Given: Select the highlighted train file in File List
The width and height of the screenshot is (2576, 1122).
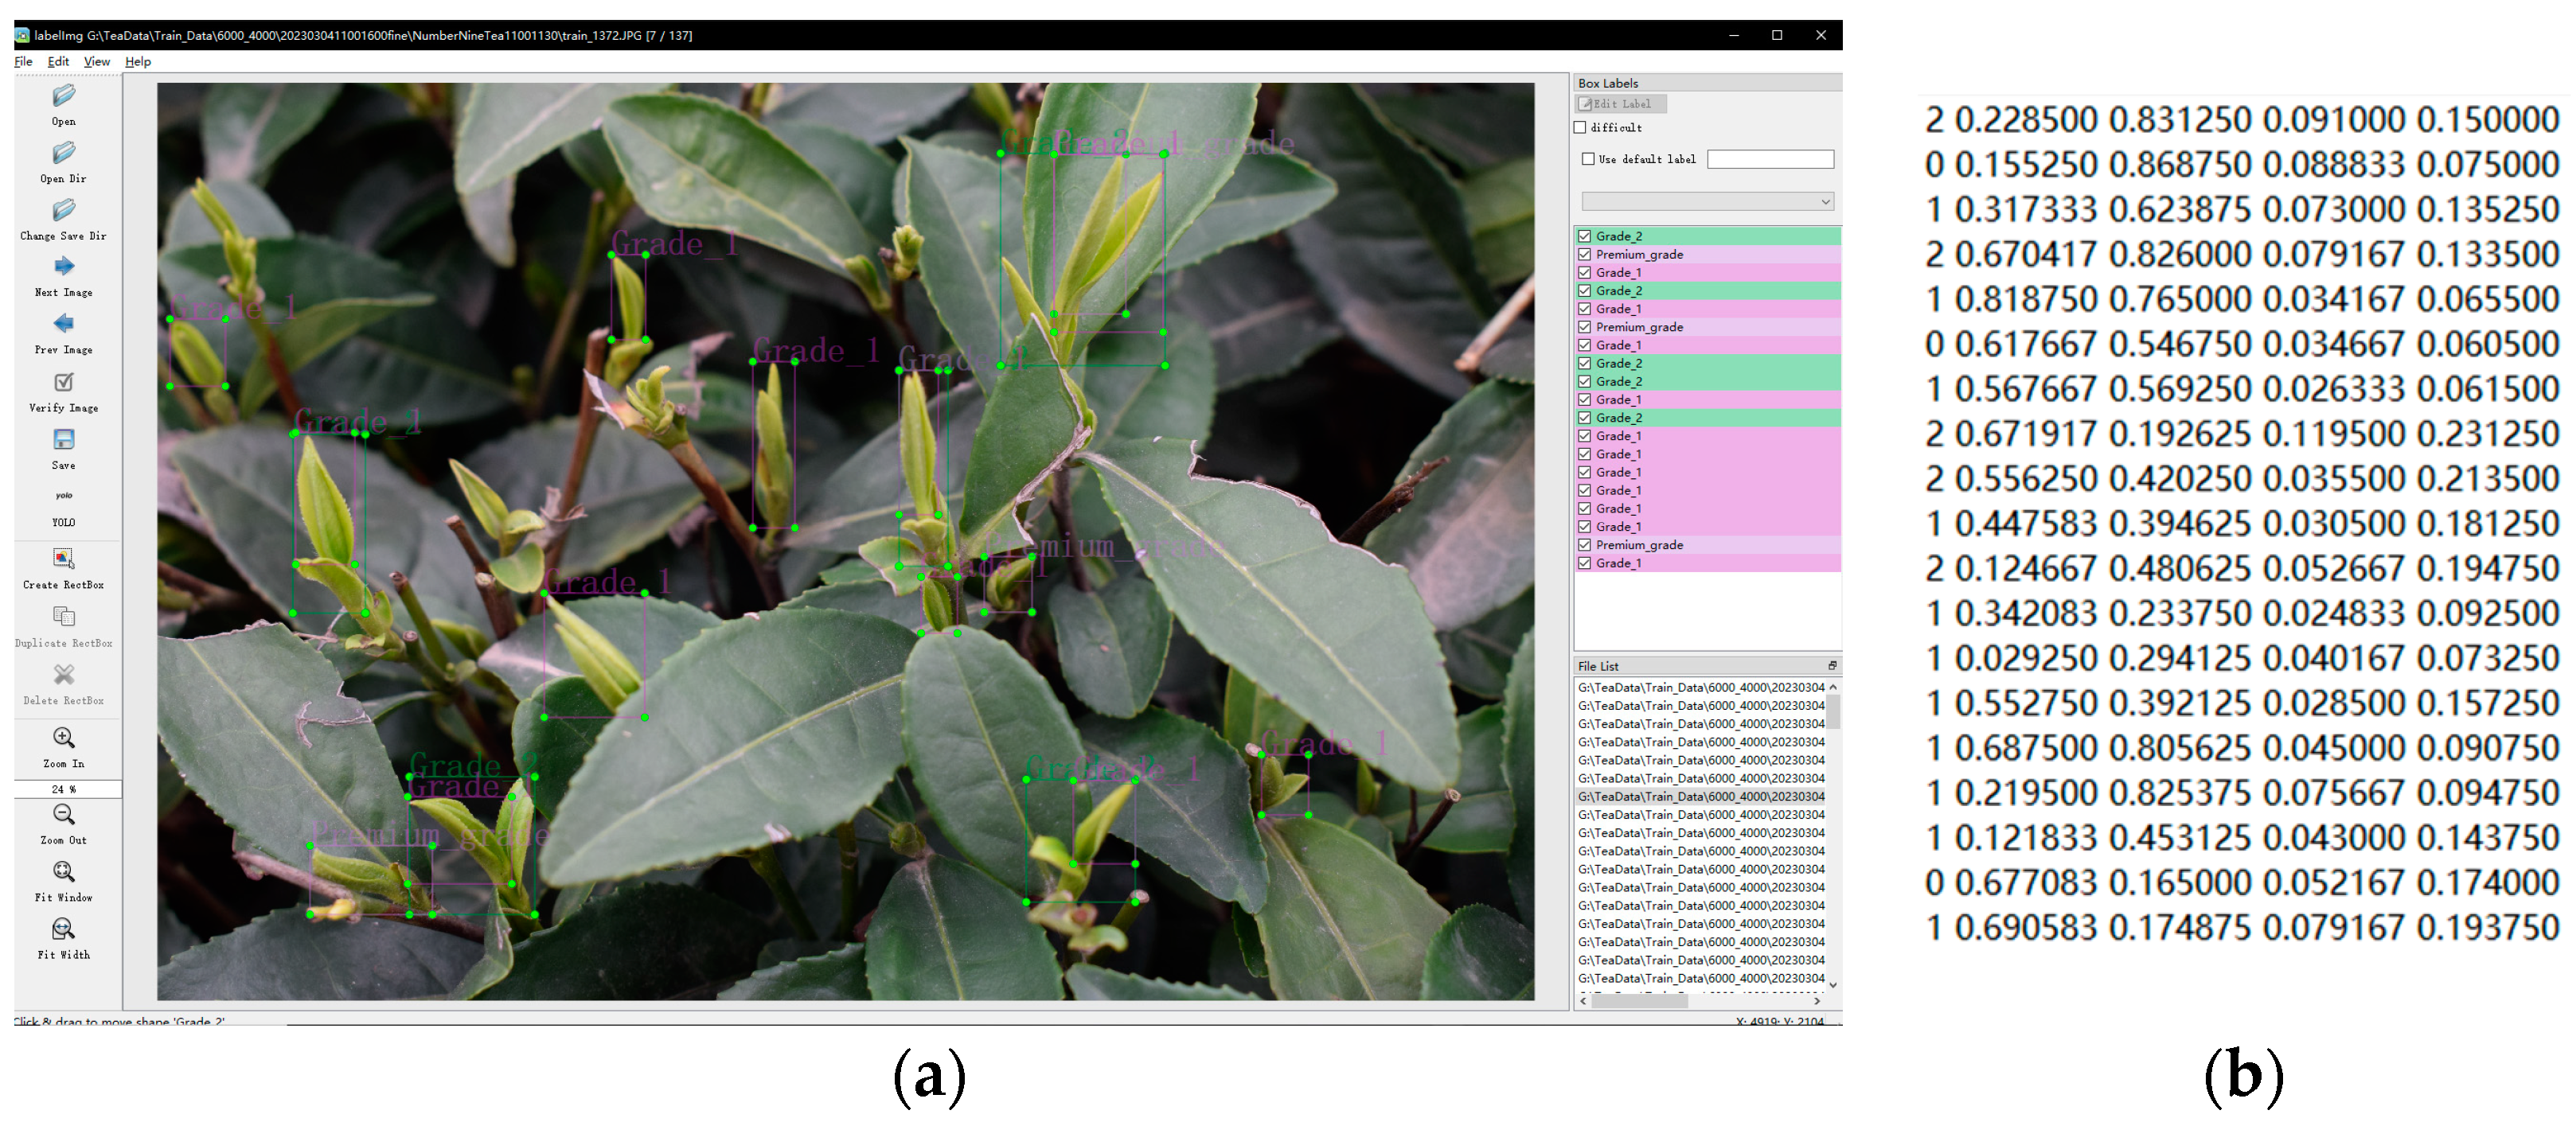Looking at the screenshot, I should [x=1700, y=796].
